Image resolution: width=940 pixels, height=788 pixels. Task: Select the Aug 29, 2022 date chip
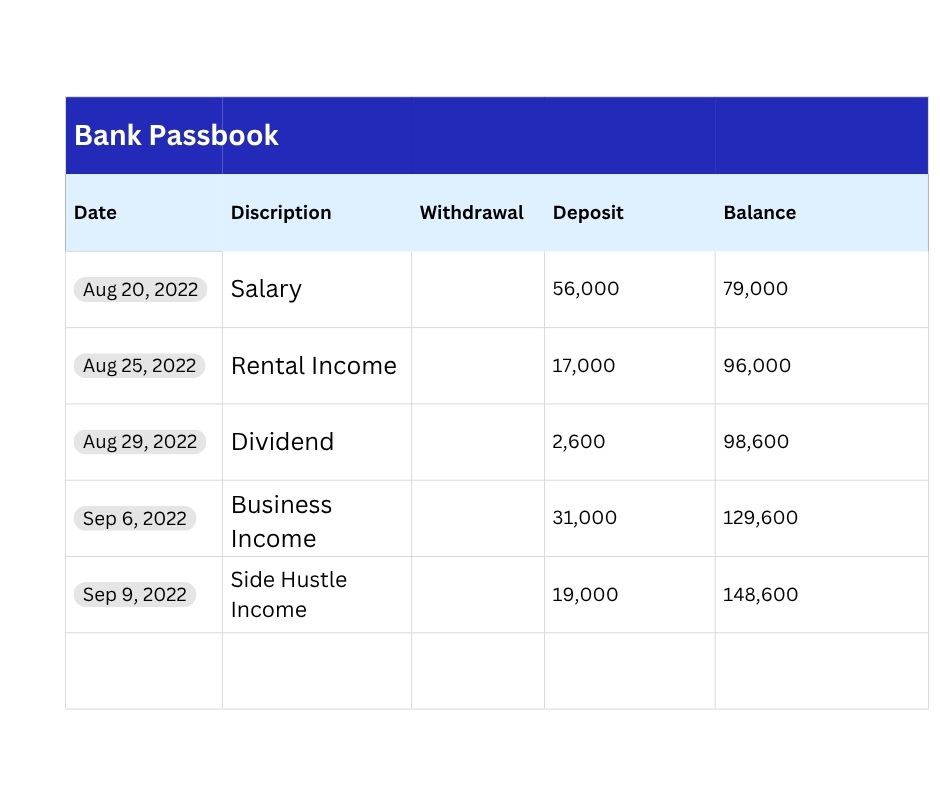(x=140, y=442)
